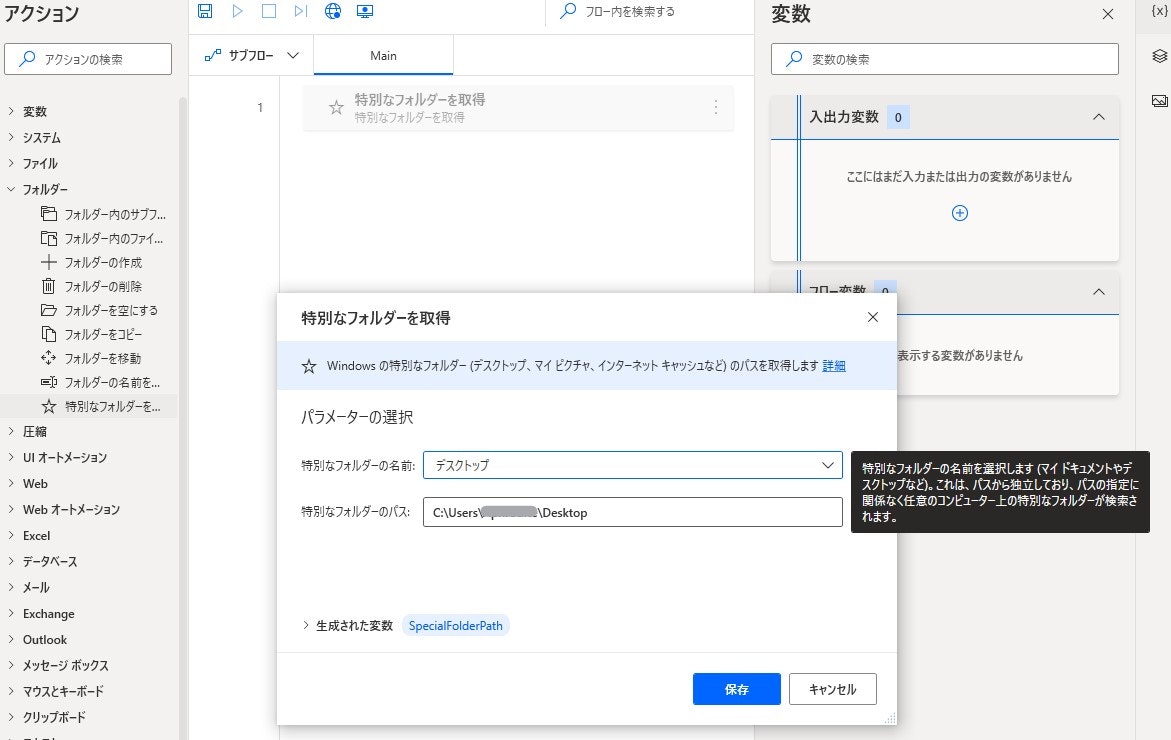Image resolution: width=1171 pixels, height=740 pixels.
Task: Click the キャンセル button
Action: [833, 689]
